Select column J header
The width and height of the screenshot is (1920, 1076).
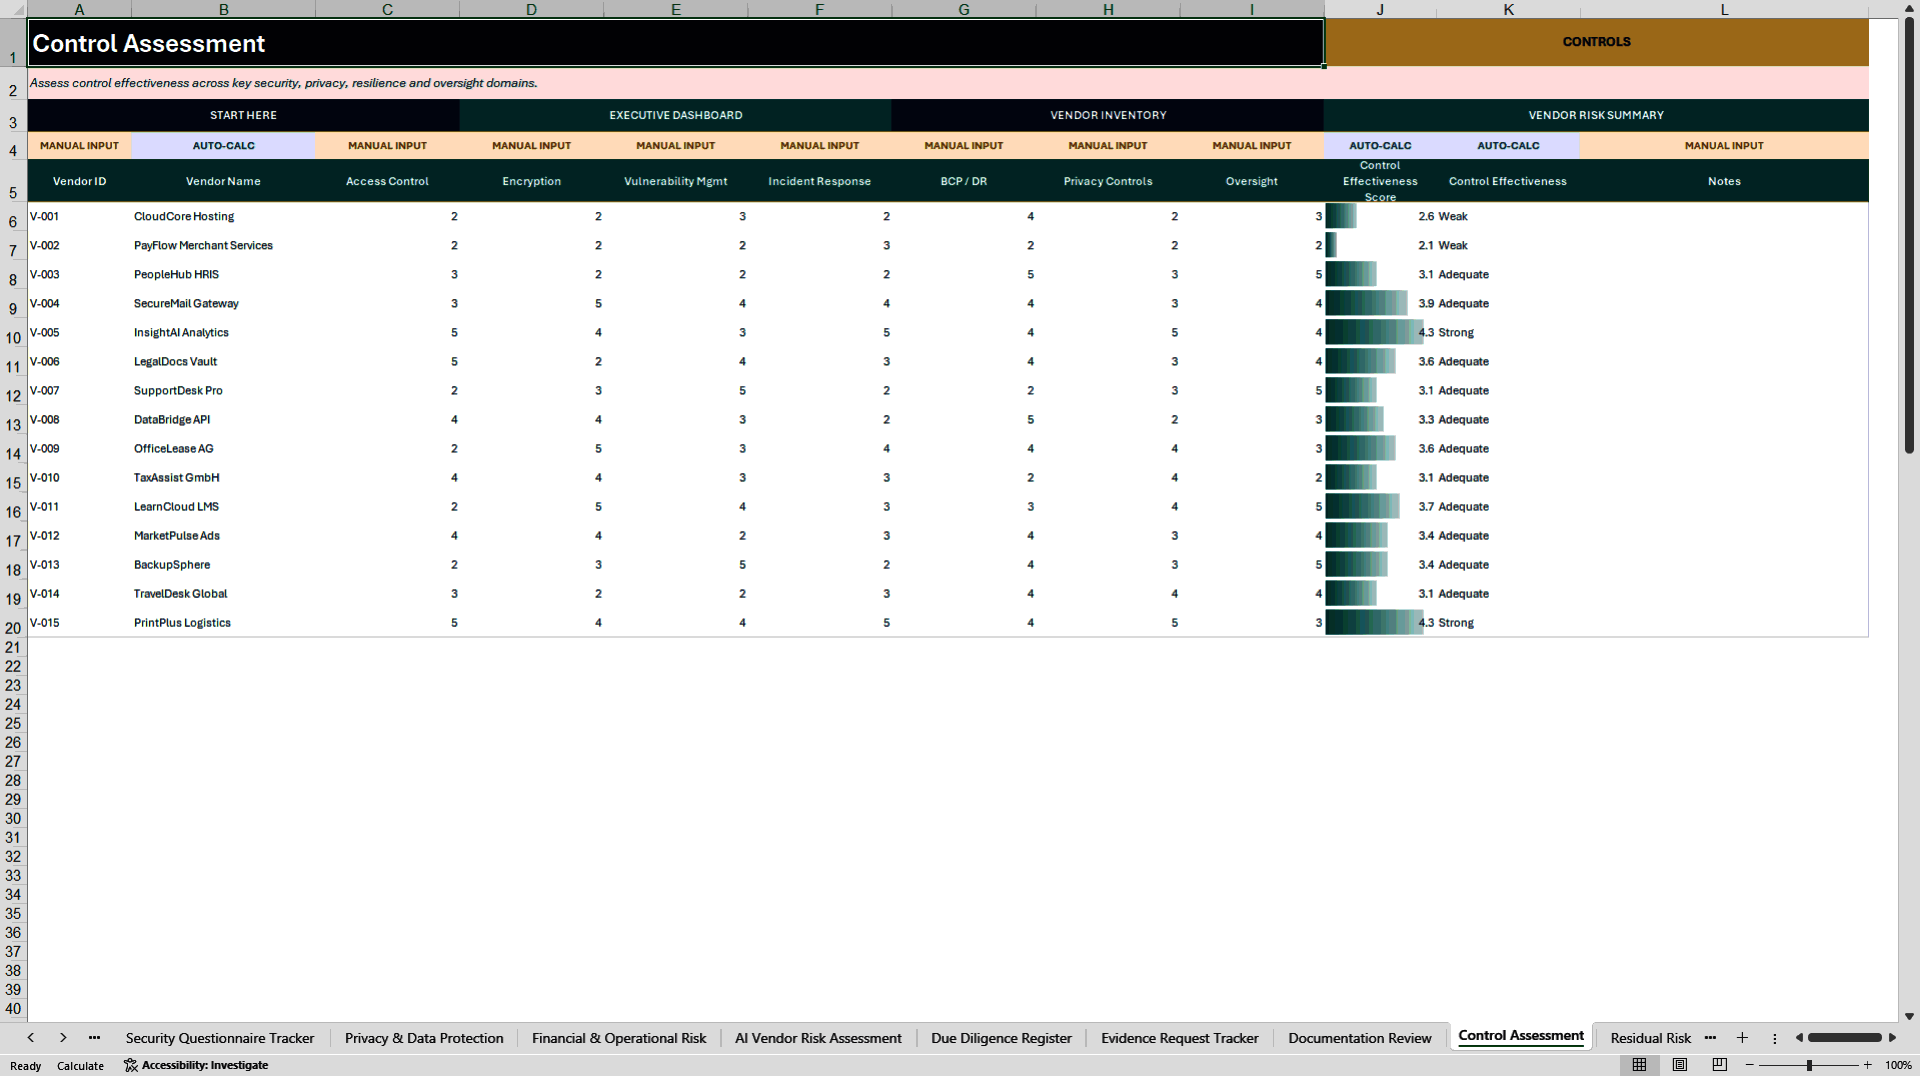pyautogui.click(x=1380, y=9)
